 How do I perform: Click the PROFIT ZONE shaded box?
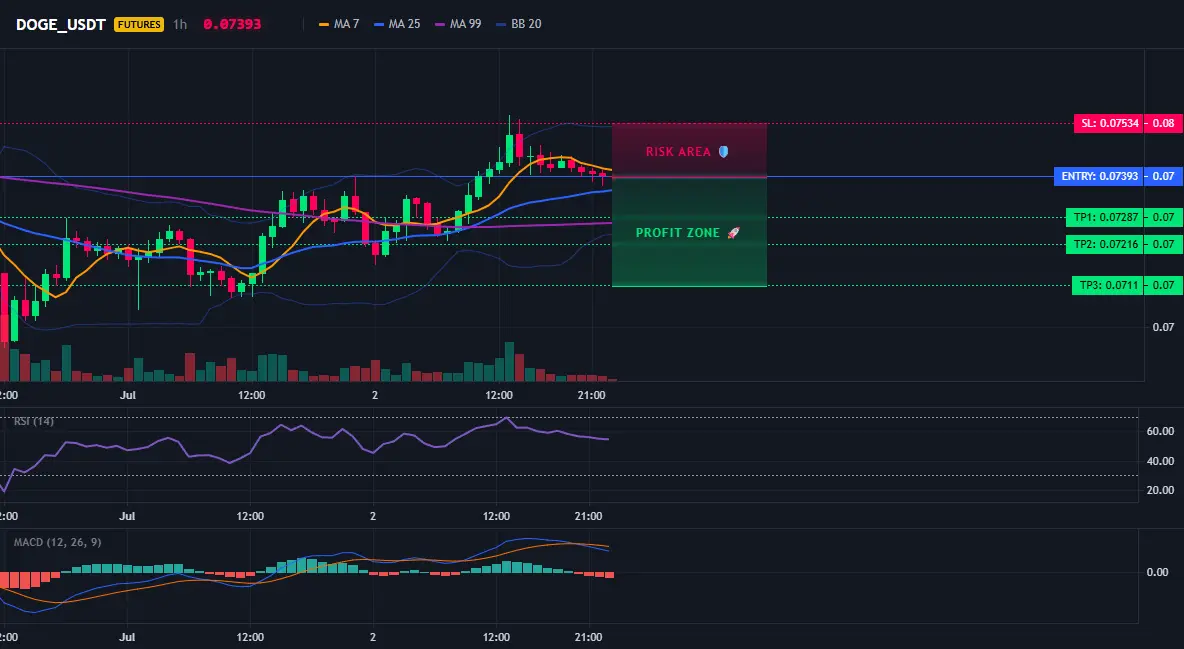689,232
